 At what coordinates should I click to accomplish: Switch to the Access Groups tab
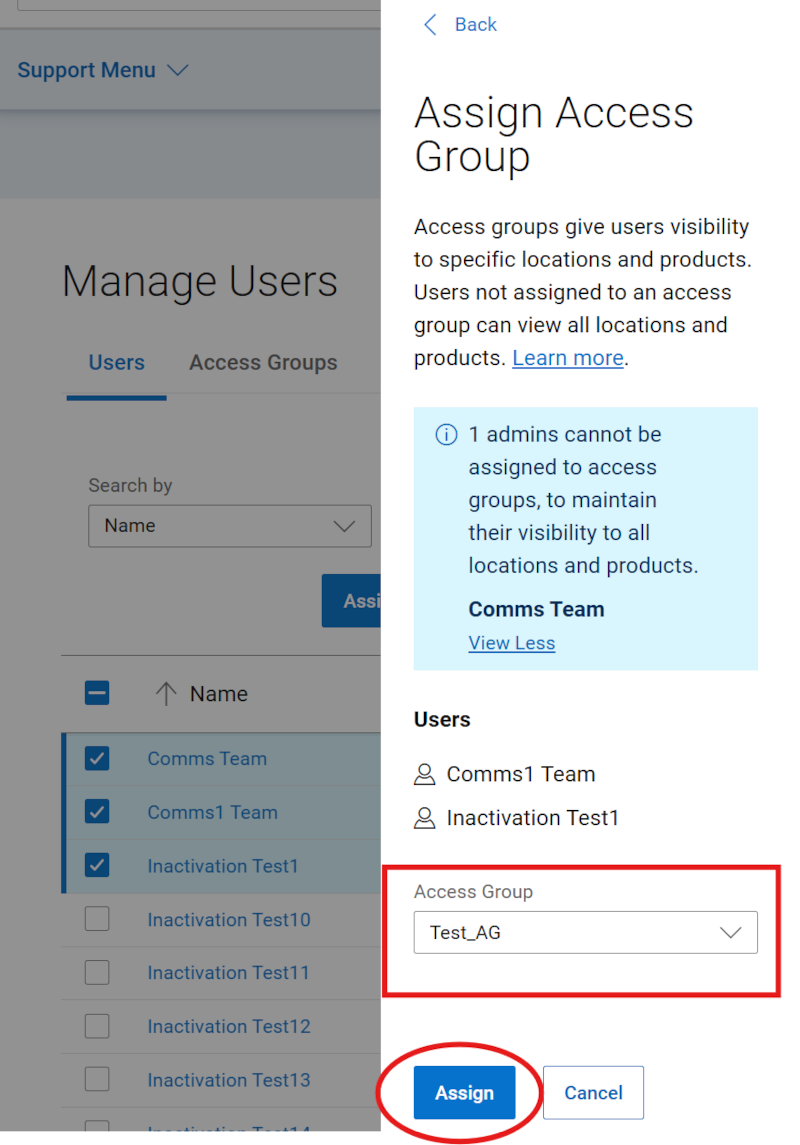[x=263, y=362]
